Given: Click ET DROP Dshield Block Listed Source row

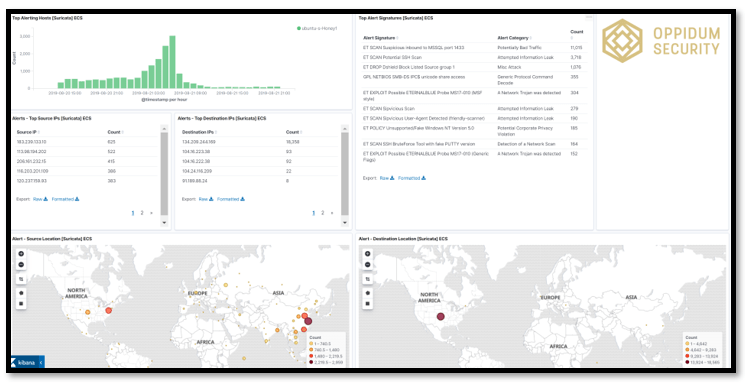Looking at the screenshot, I should point(475,67).
